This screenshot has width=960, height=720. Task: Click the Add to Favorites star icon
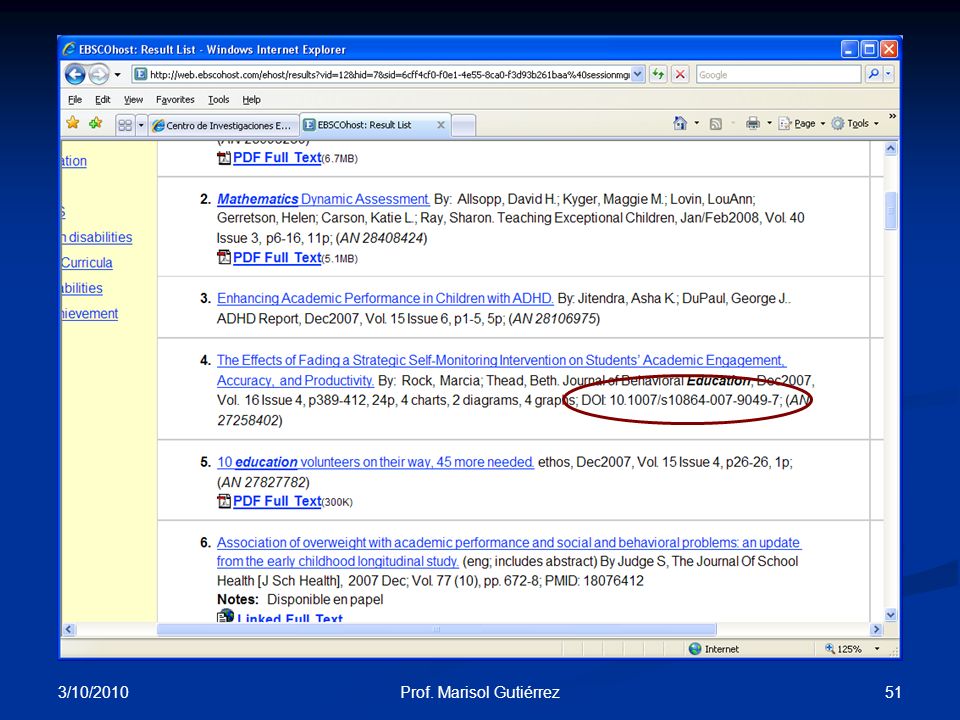tap(96, 123)
